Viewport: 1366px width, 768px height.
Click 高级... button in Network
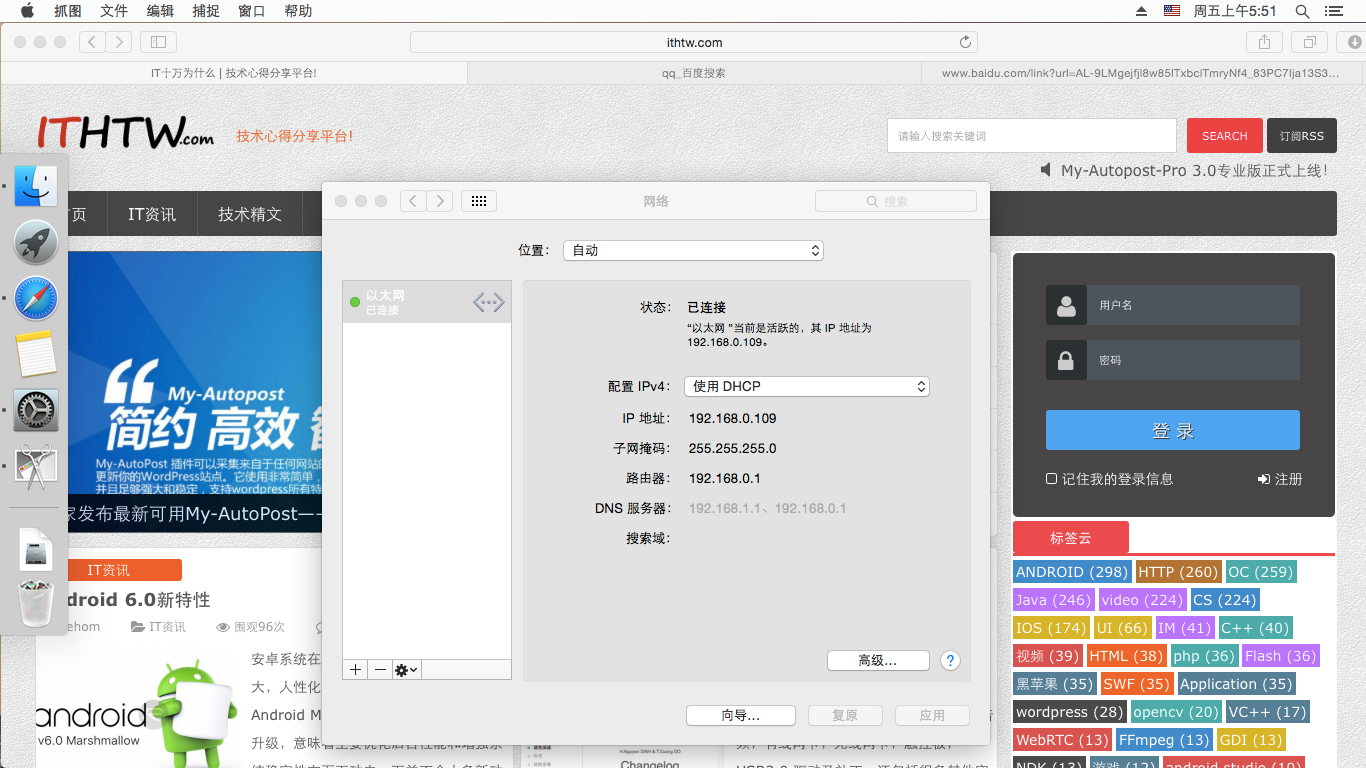click(x=878, y=661)
